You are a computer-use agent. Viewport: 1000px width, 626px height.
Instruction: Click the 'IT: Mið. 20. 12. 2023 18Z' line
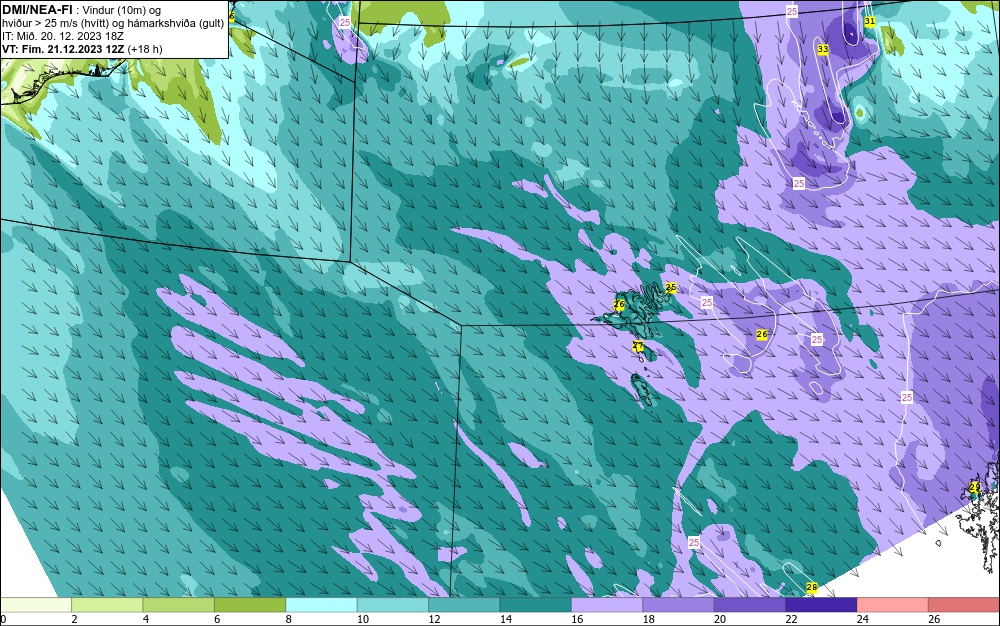[x=63, y=36]
